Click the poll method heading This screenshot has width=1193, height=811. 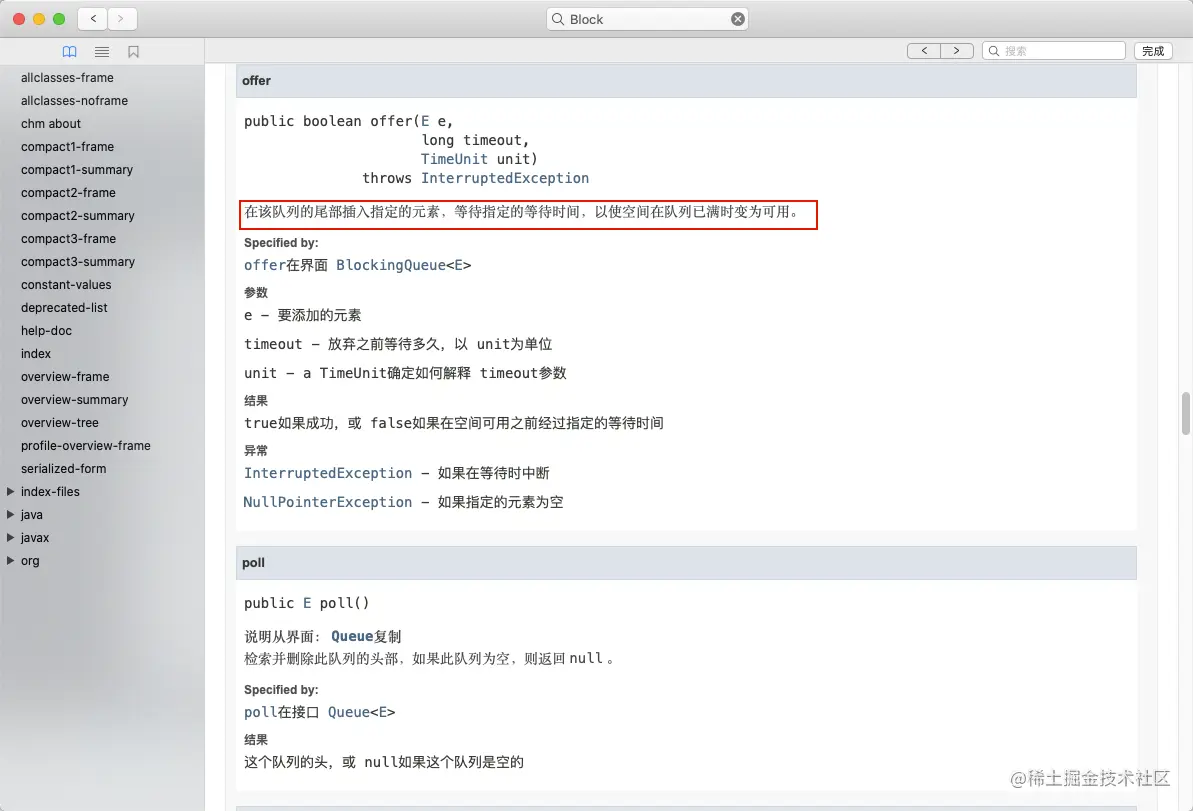[253, 563]
